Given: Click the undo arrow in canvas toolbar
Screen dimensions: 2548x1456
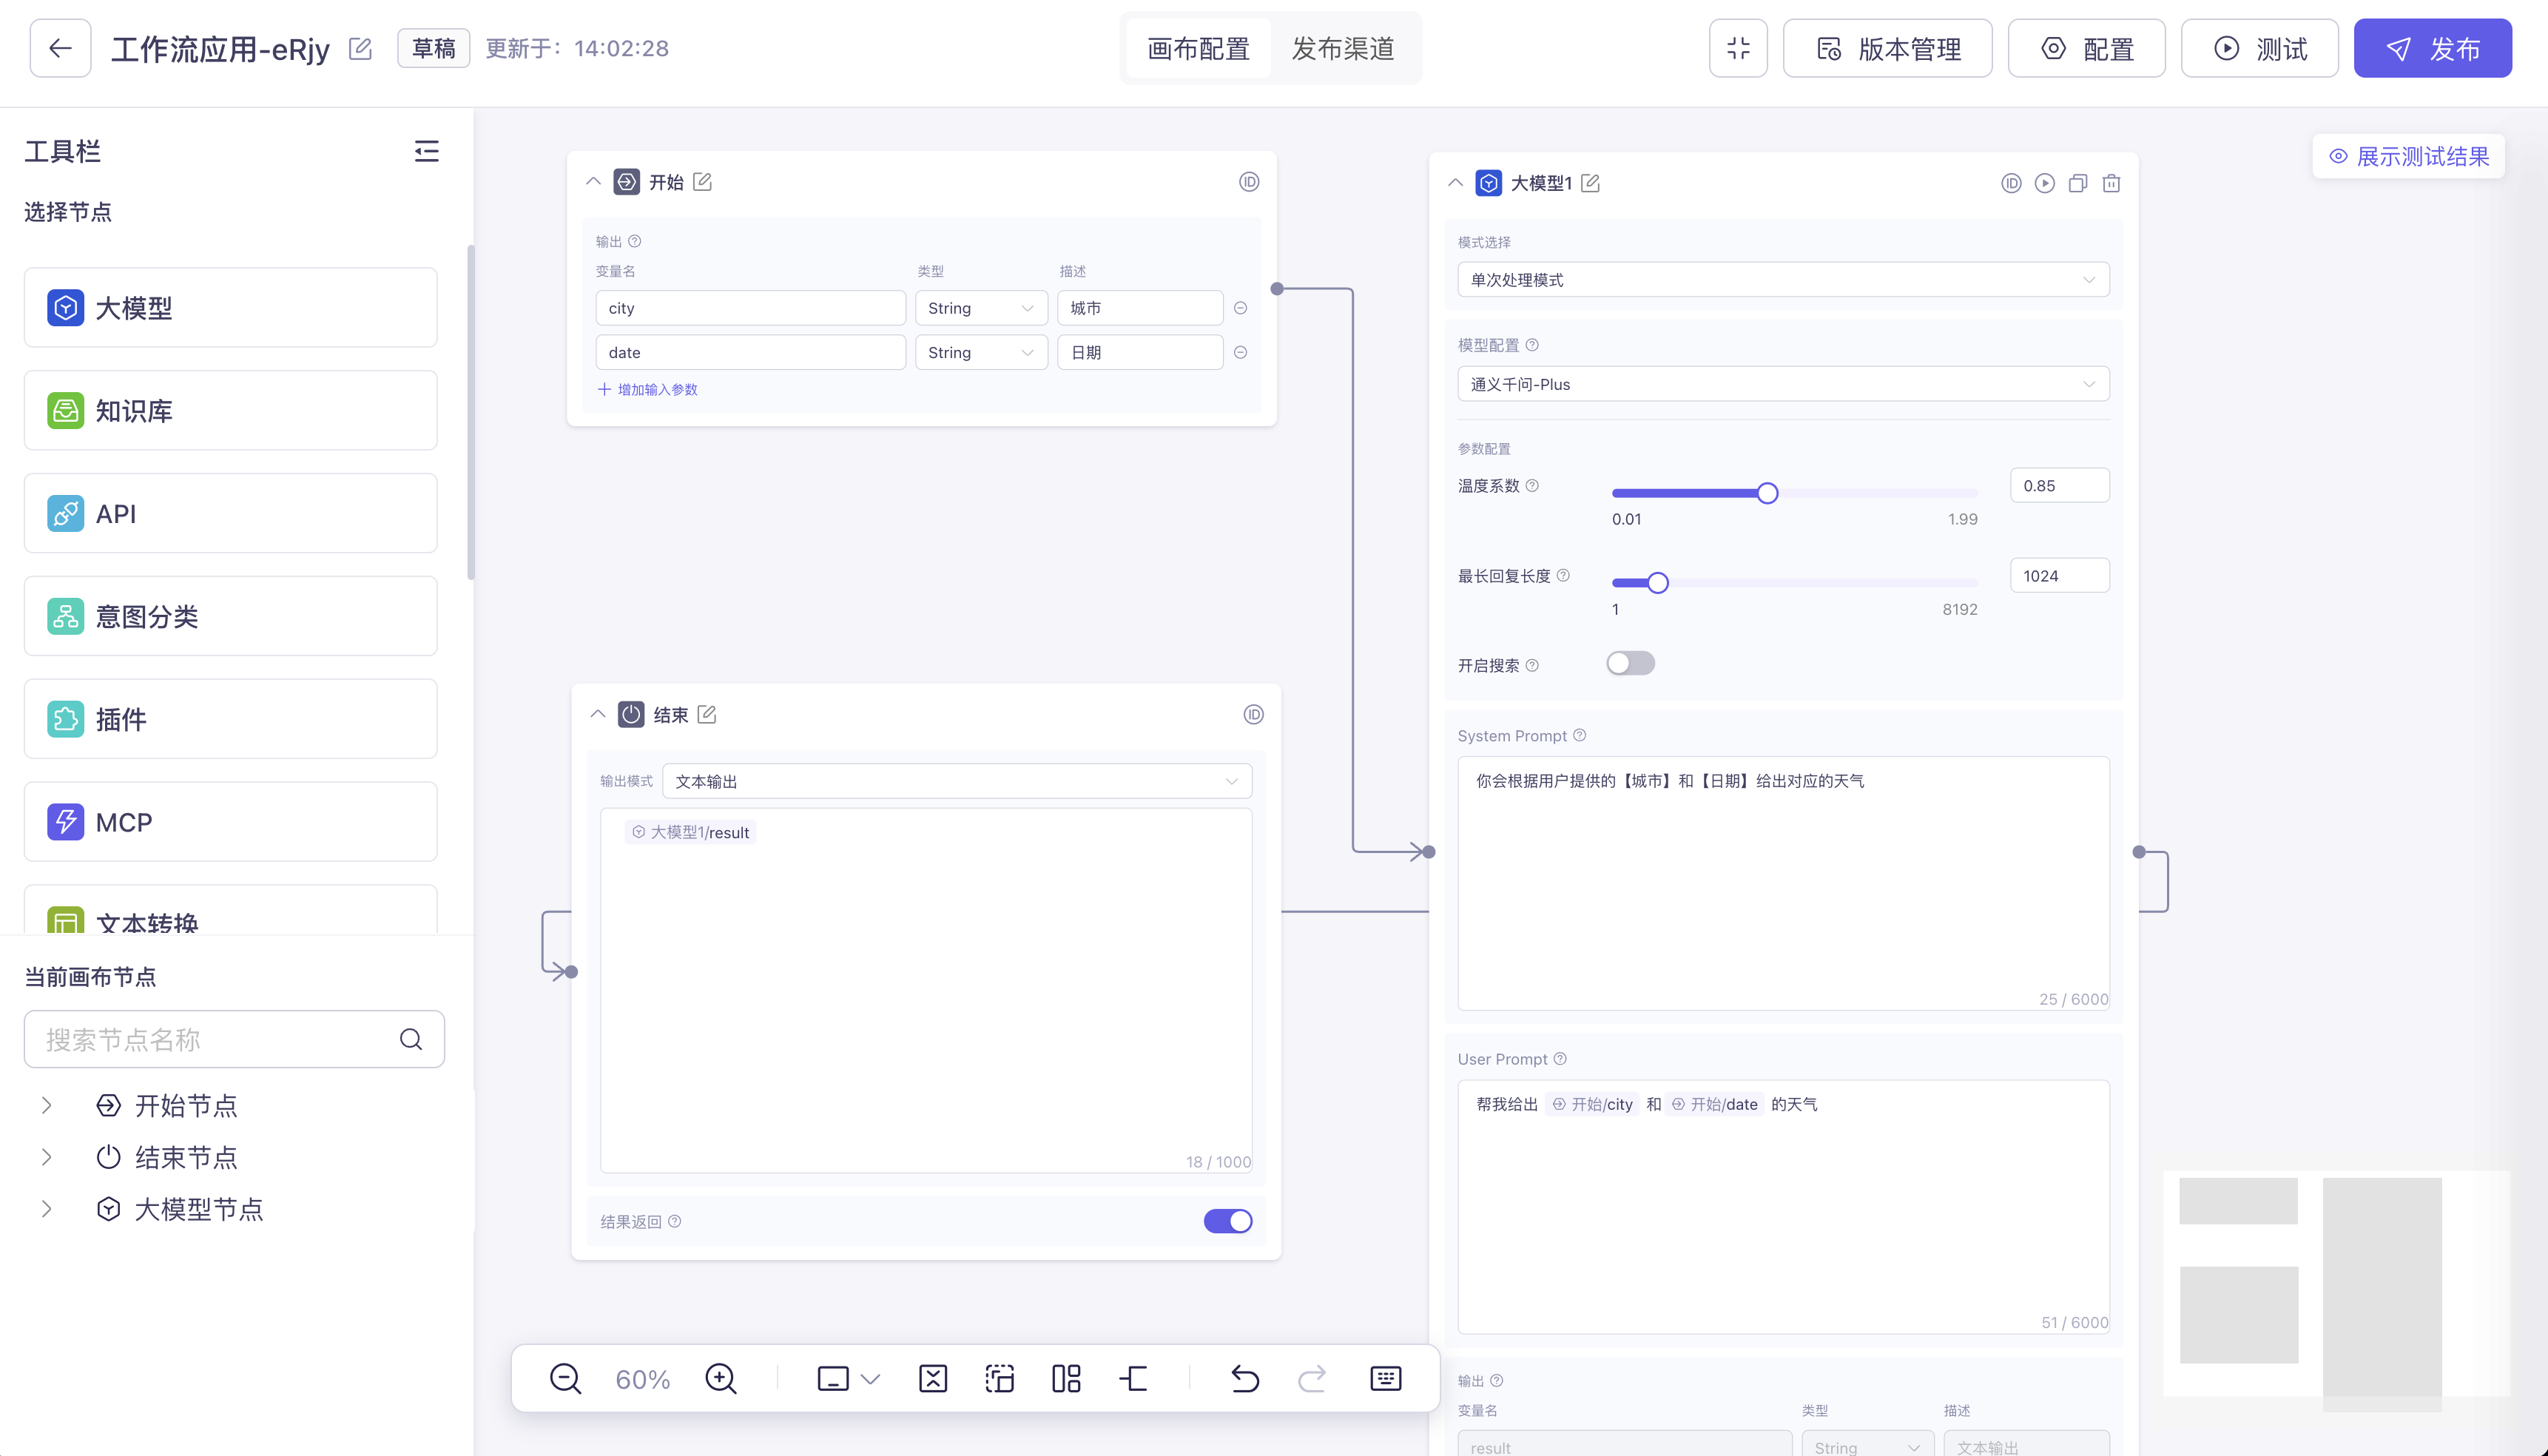Looking at the screenshot, I should pos(1245,1379).
